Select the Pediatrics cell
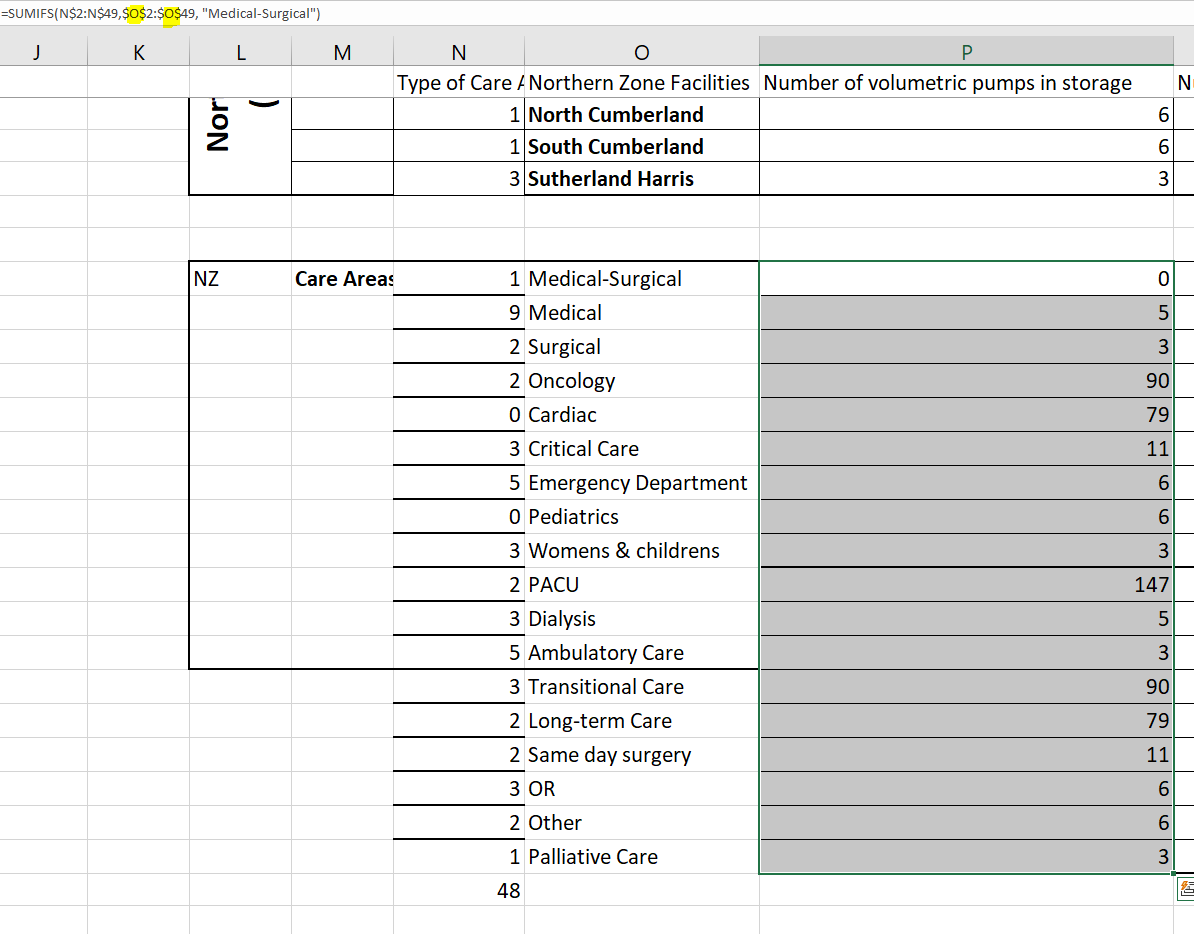The height and width of the screenshot is (934, 1194). [x=641, y=517]
